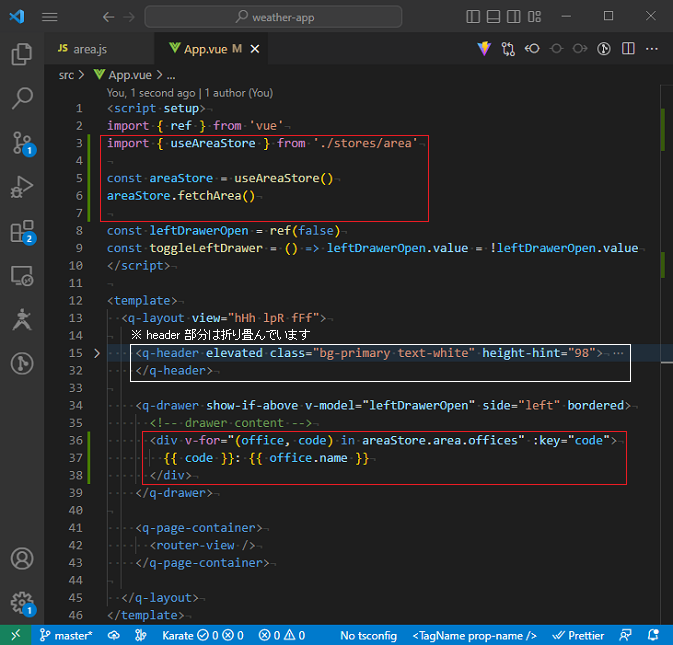Click the Karate status bar entry
673x645 pixels.
click(203, 635)
